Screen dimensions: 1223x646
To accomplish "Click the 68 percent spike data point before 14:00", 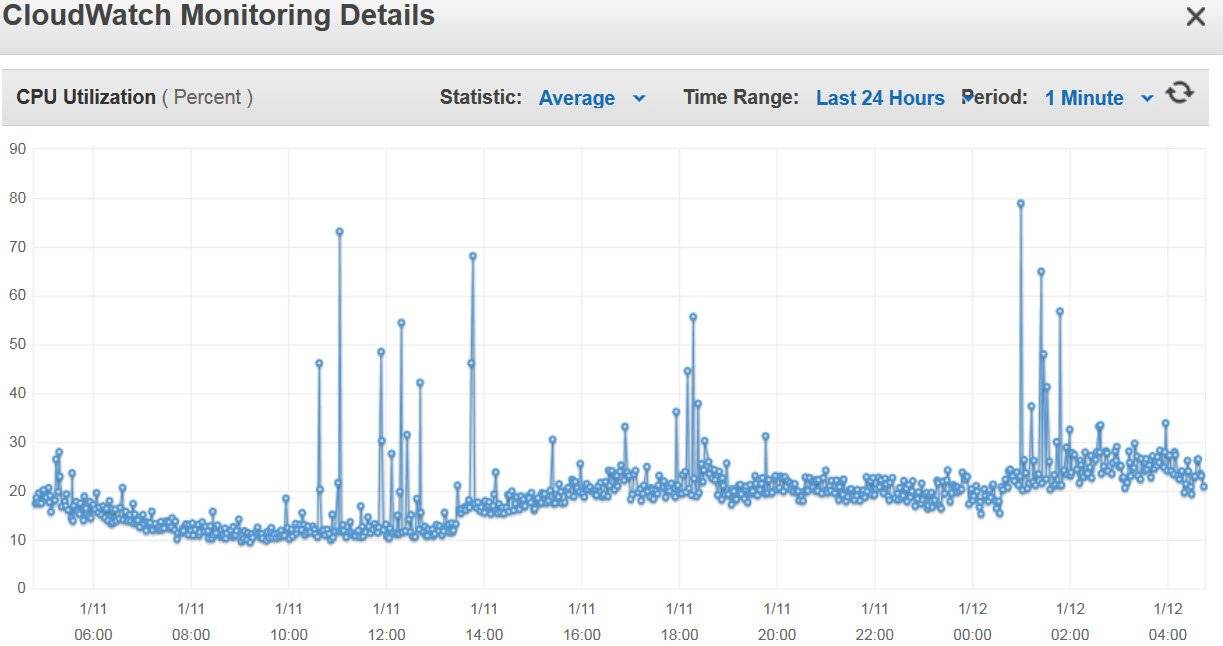I will [473, 256].
